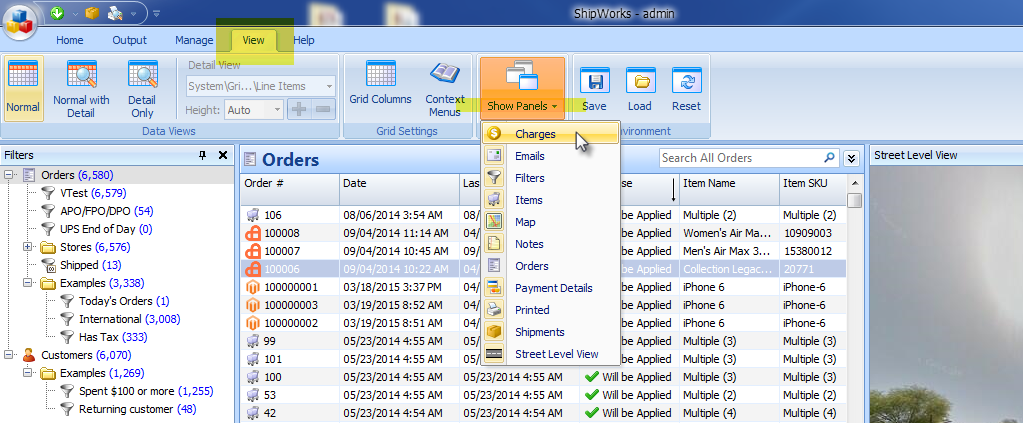Increase detail height with the plus button
This screenshot has width=1023, height=423.
click(x=299, y=110)
